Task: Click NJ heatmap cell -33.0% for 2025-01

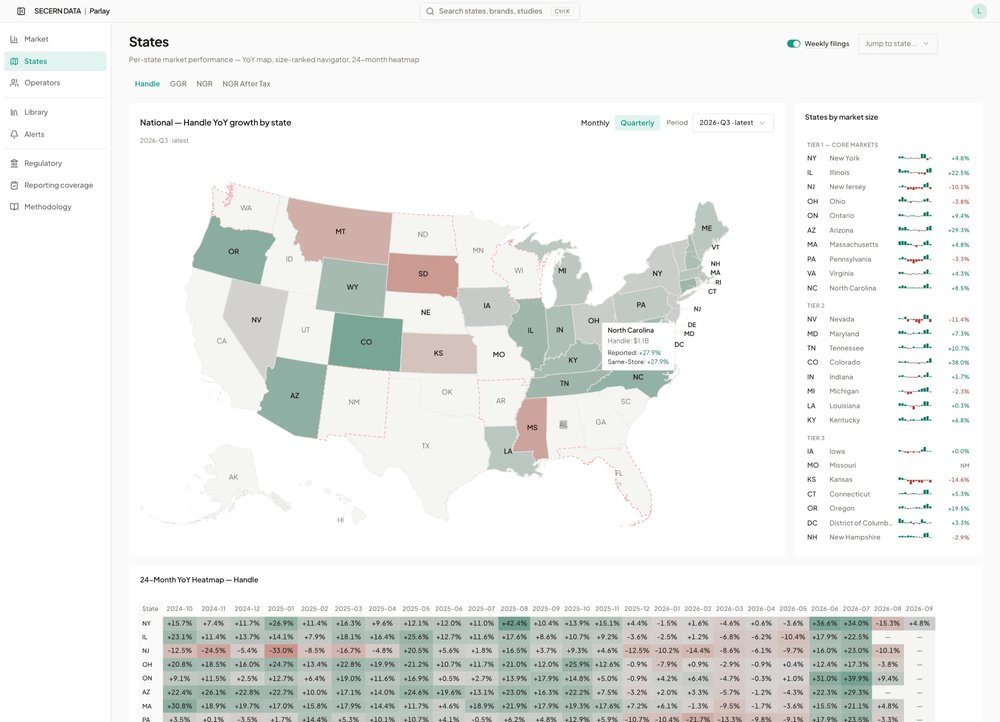Action: [x=281, y=651]
